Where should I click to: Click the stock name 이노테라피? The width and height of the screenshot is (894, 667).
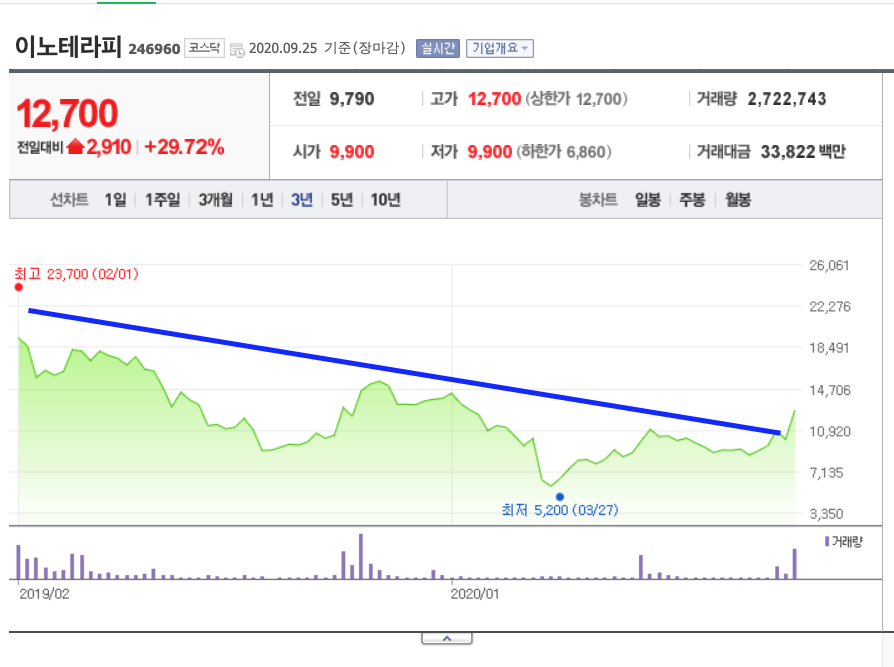(x=68, y=46)
